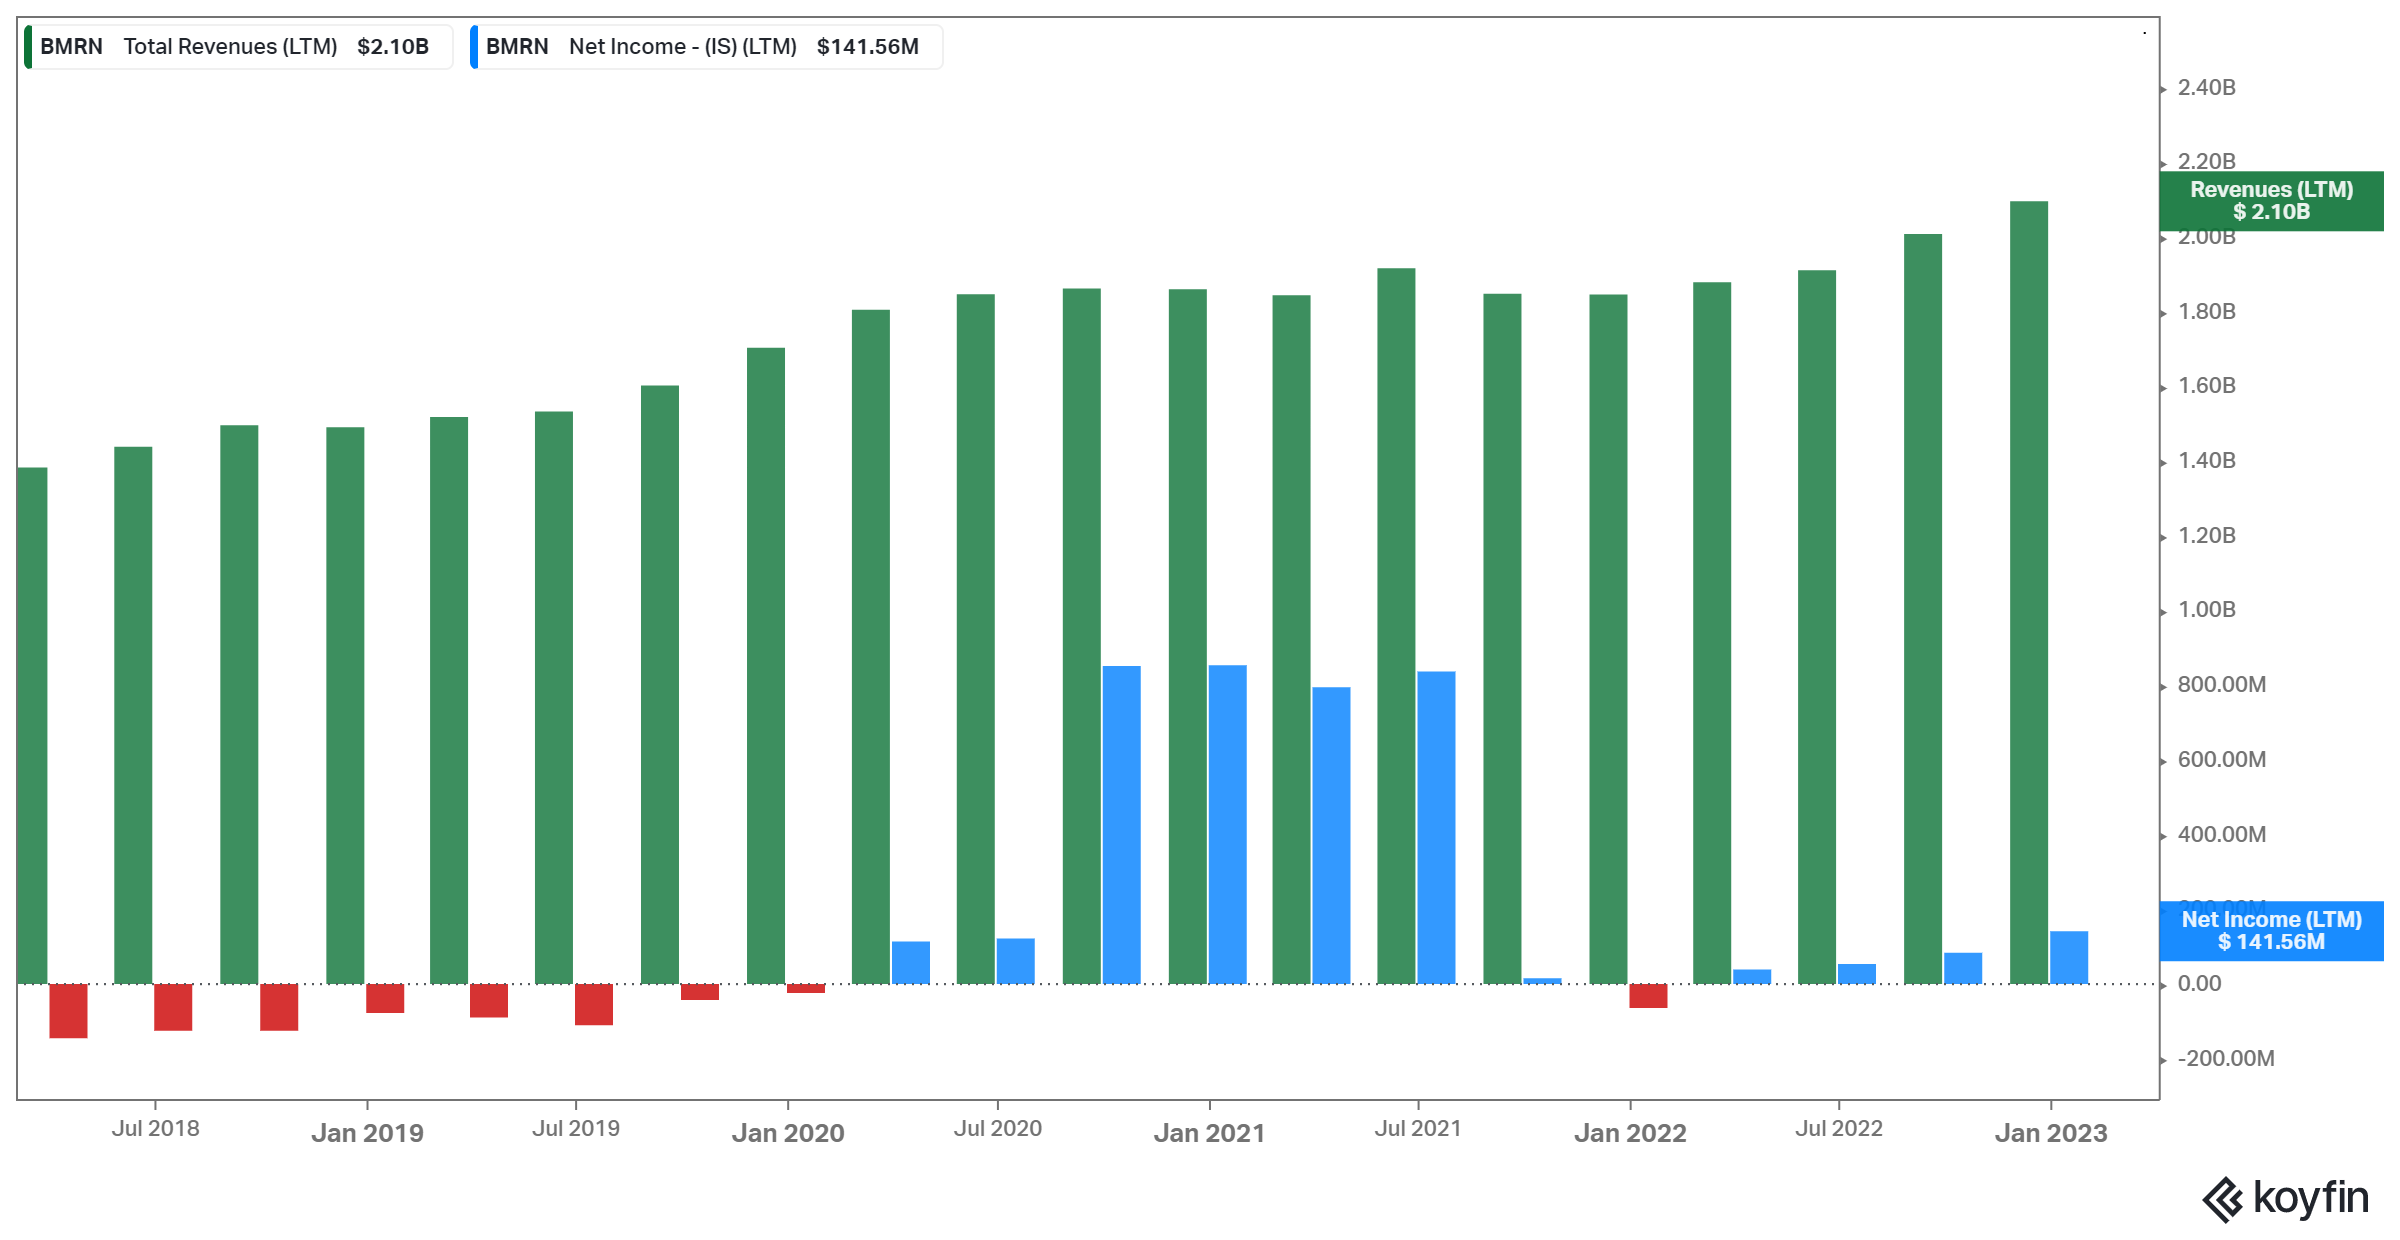
Task: Select the red net income bar near Jan 2022
Action: 1647,996
